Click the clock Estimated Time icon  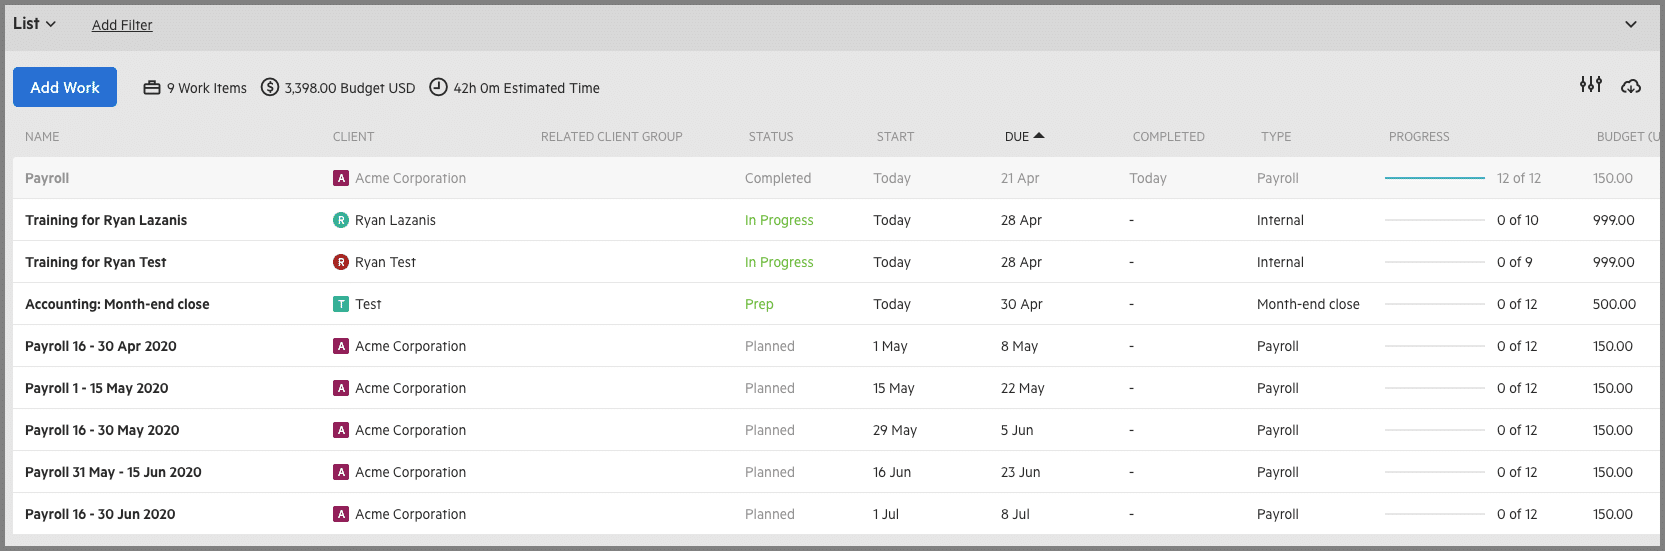(x=438, y=87)
